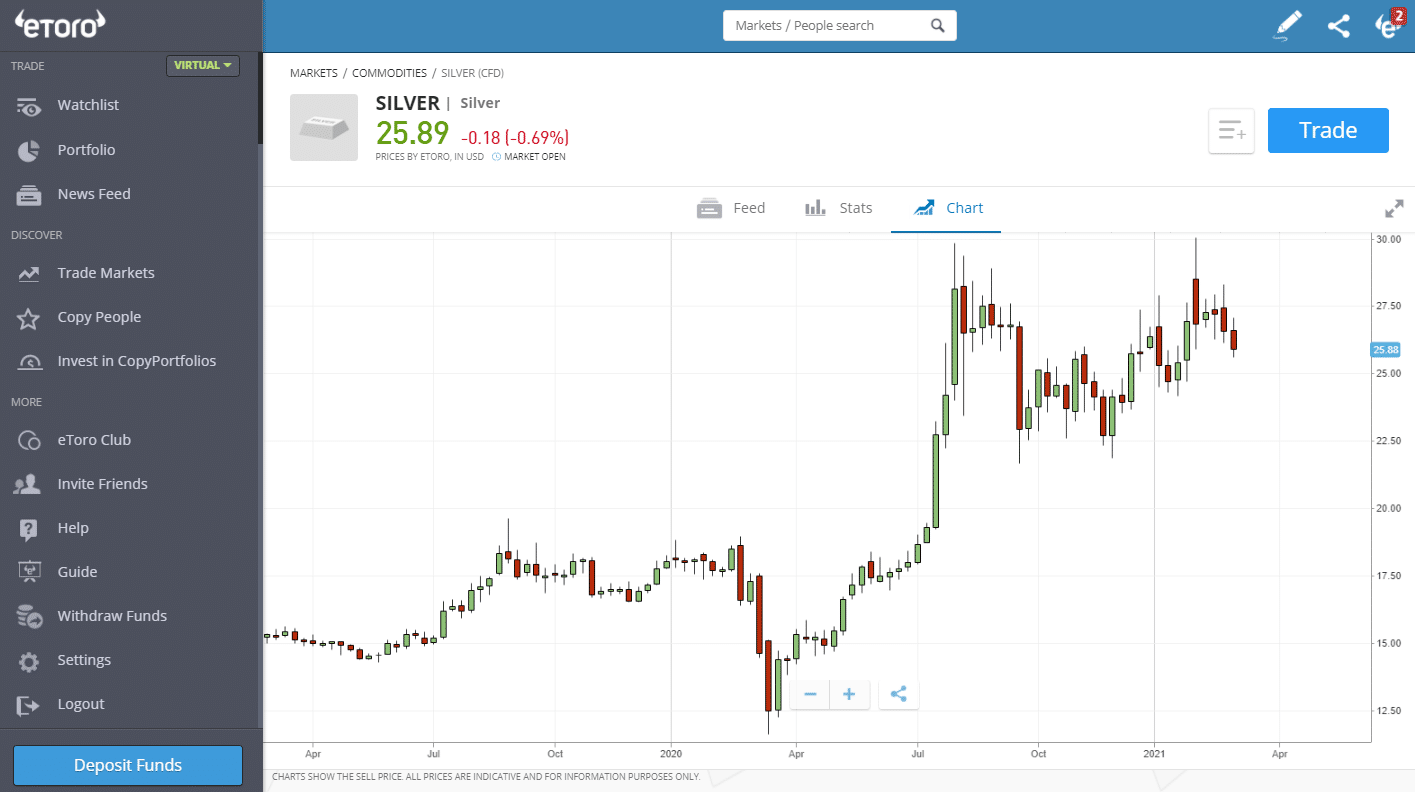
Task: Open Copy People
Action: (x=99, y=317)
